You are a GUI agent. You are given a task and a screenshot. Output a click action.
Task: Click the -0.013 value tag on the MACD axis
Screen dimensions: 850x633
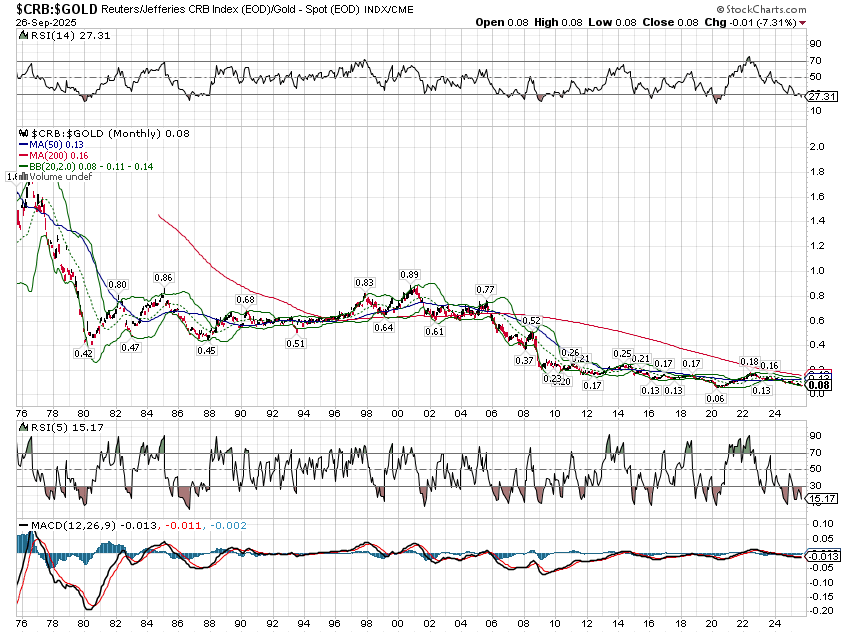point(823,557)
